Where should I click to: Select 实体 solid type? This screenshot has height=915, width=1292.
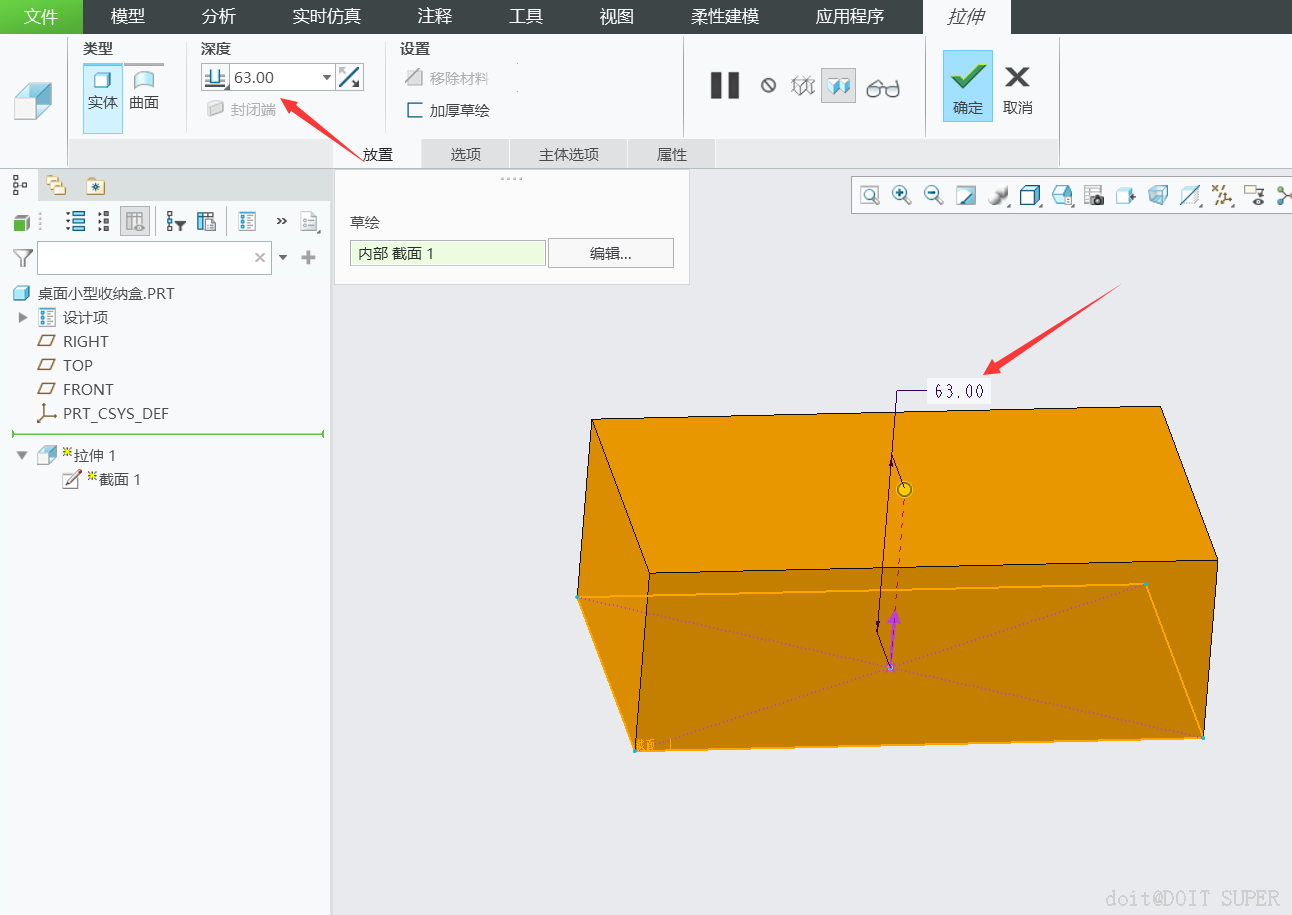(x=102, y=90)
